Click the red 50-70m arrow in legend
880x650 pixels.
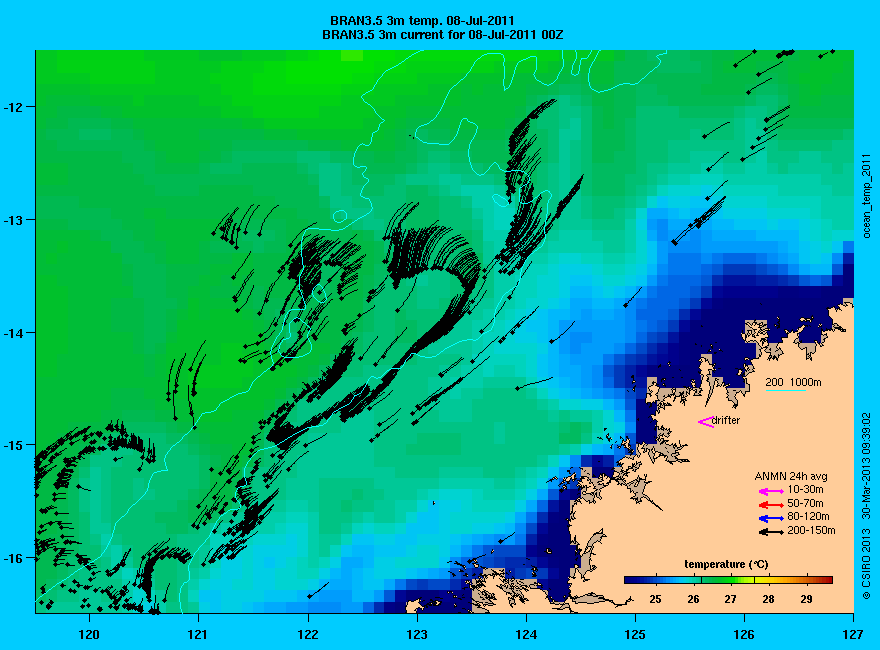click(x=771, y=505)
